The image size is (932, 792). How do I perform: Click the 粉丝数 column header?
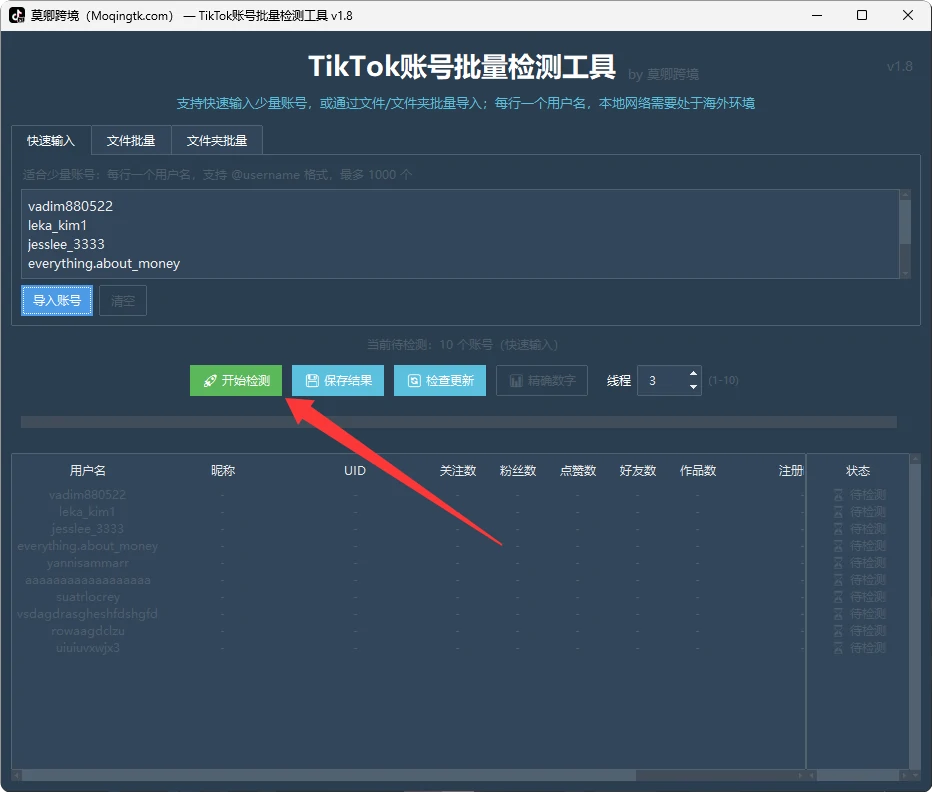(518, 471)
